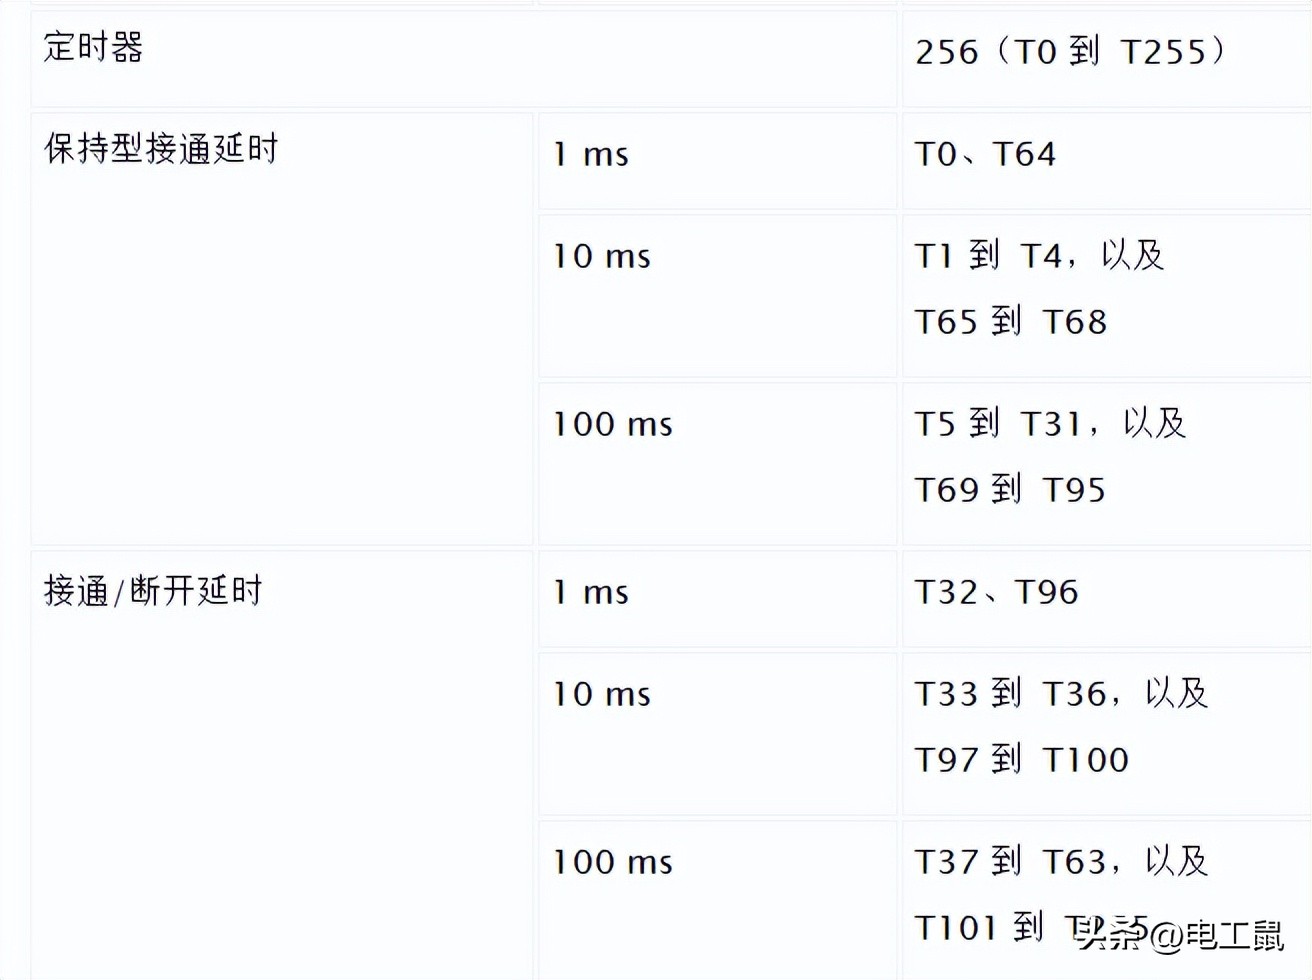Select the 1 ms cell beside 接通/断开延时
Image resolution: width=1312 pixels, height=980 pixels.
(x=717, y=598)
